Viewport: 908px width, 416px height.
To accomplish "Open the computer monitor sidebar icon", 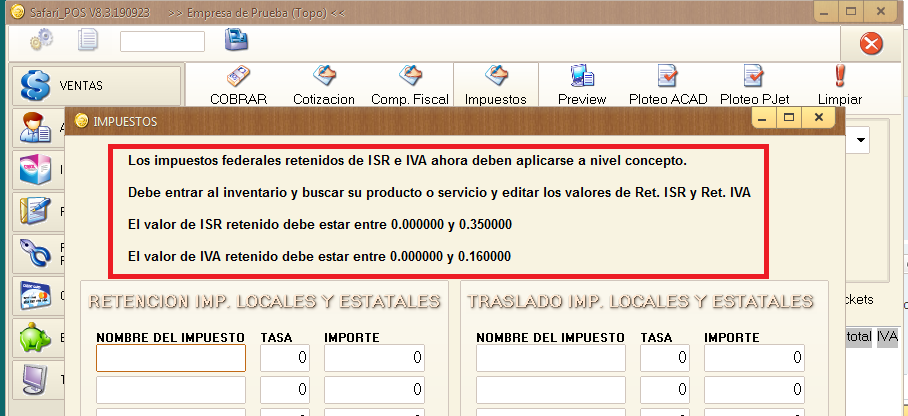I will [x=36, y=379].
